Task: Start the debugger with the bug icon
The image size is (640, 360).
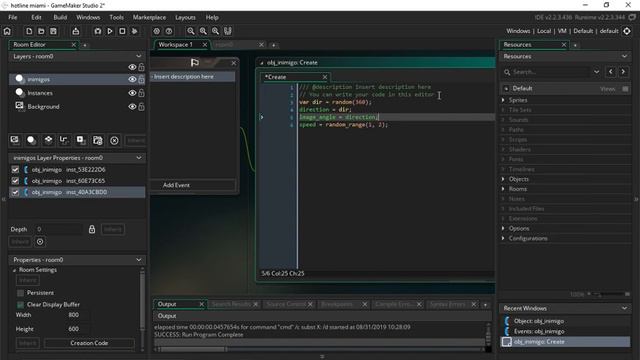Action: (x=98, y=31)
